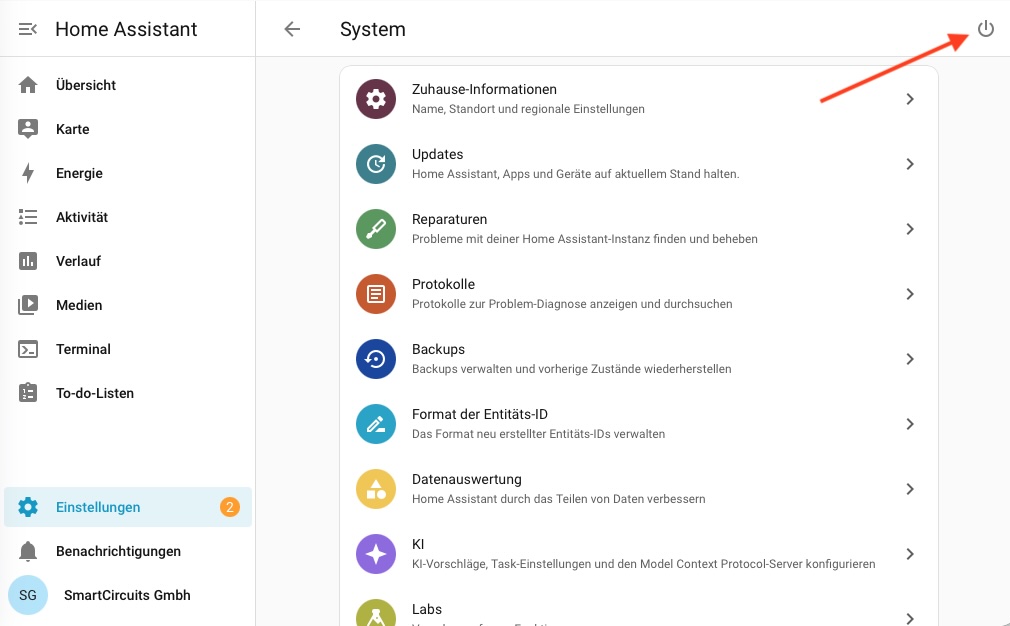Click 'Backups verwalten und vorherige Zustände wiederherstellen' text
This screenshot has height=626, width=1010.
point(571,369)
